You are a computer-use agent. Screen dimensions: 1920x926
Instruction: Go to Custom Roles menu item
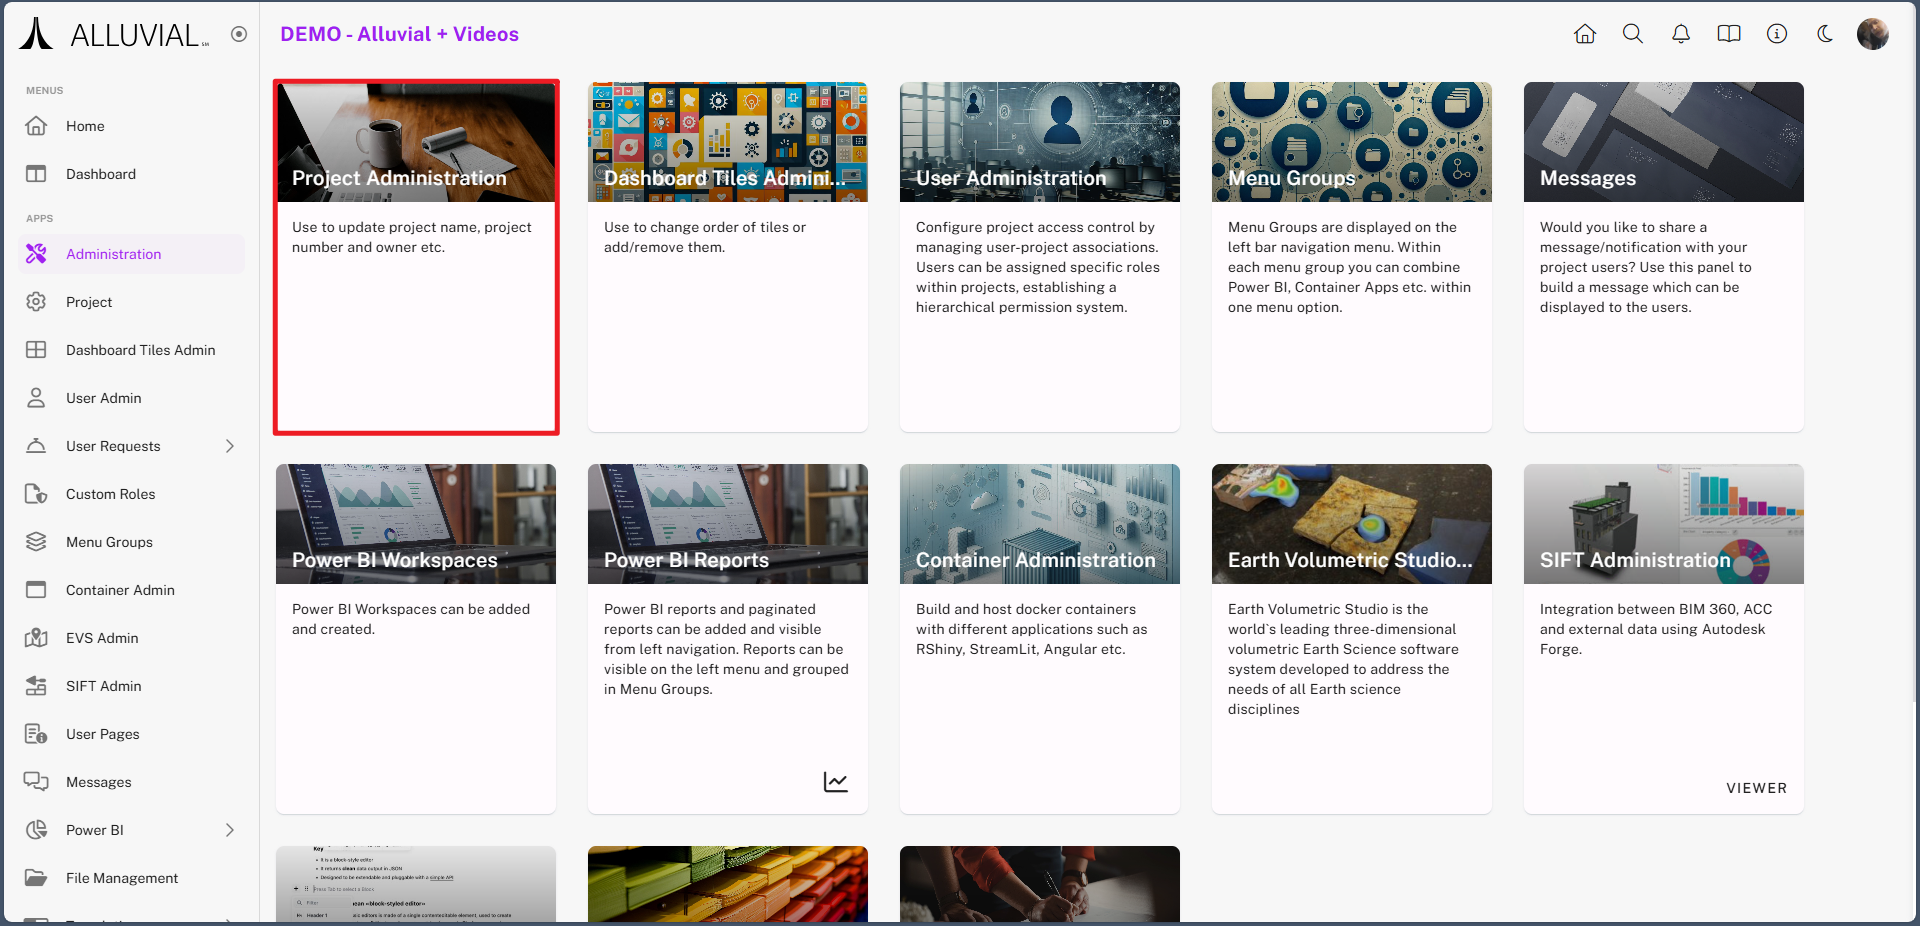pos(110,494)
